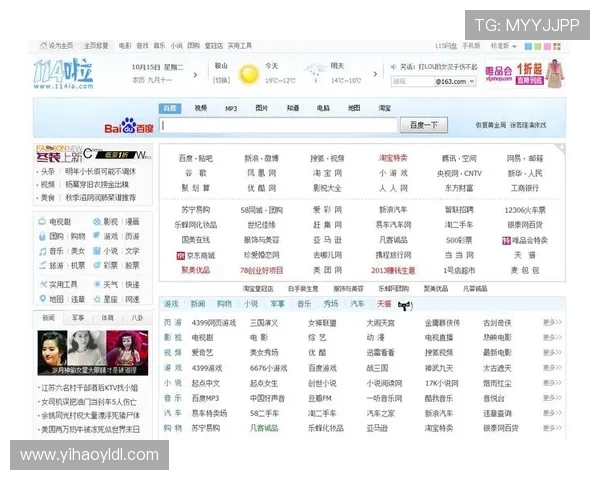Screen dimensions: 600x480
Task: Click the folded corner icon of links panel
Action: (x=561, y=149)
